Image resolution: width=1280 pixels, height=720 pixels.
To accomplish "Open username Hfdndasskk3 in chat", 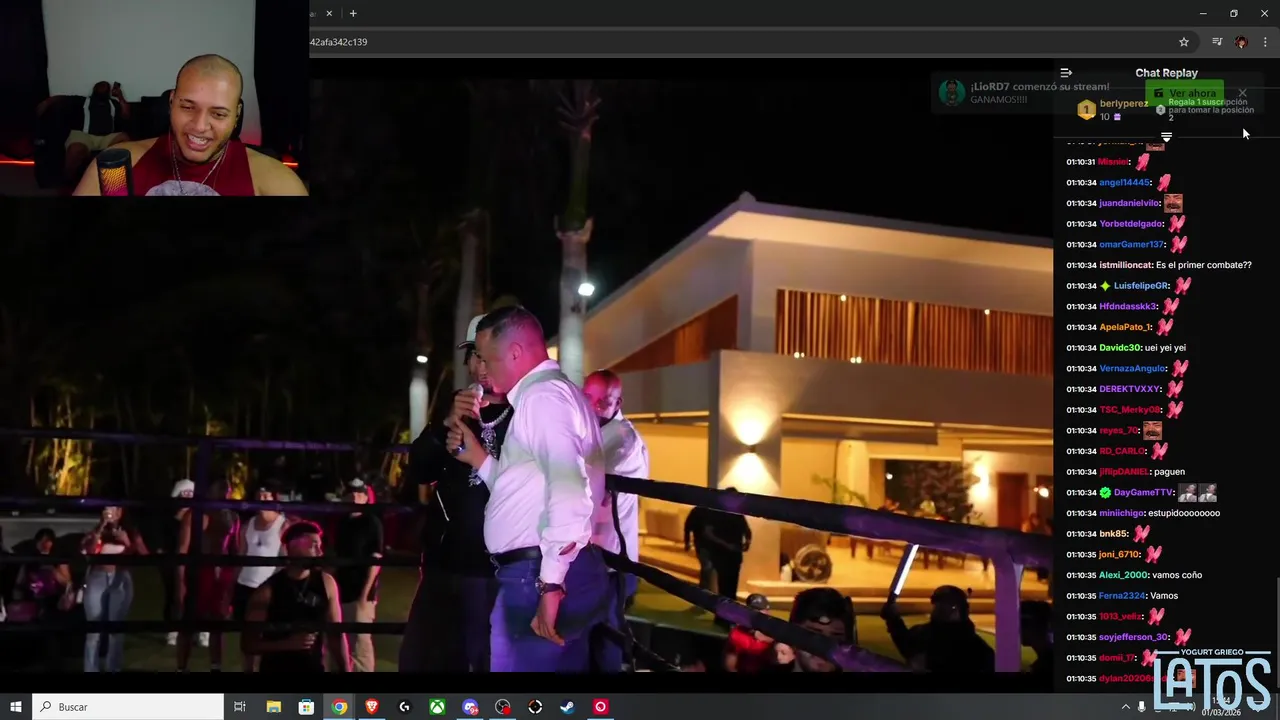I will click(x=1128, y=307).
